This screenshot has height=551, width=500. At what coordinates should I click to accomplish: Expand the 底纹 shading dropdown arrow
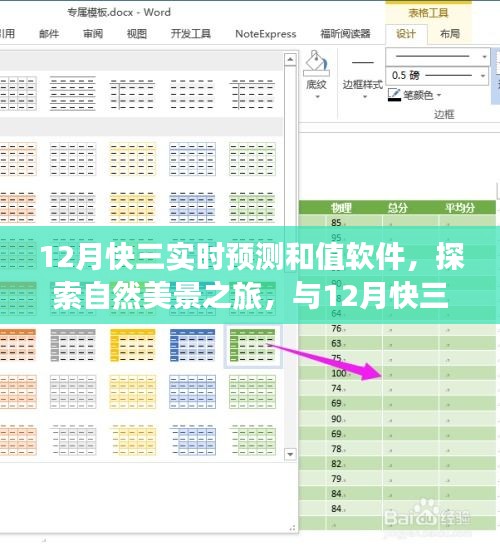point(317,97)
